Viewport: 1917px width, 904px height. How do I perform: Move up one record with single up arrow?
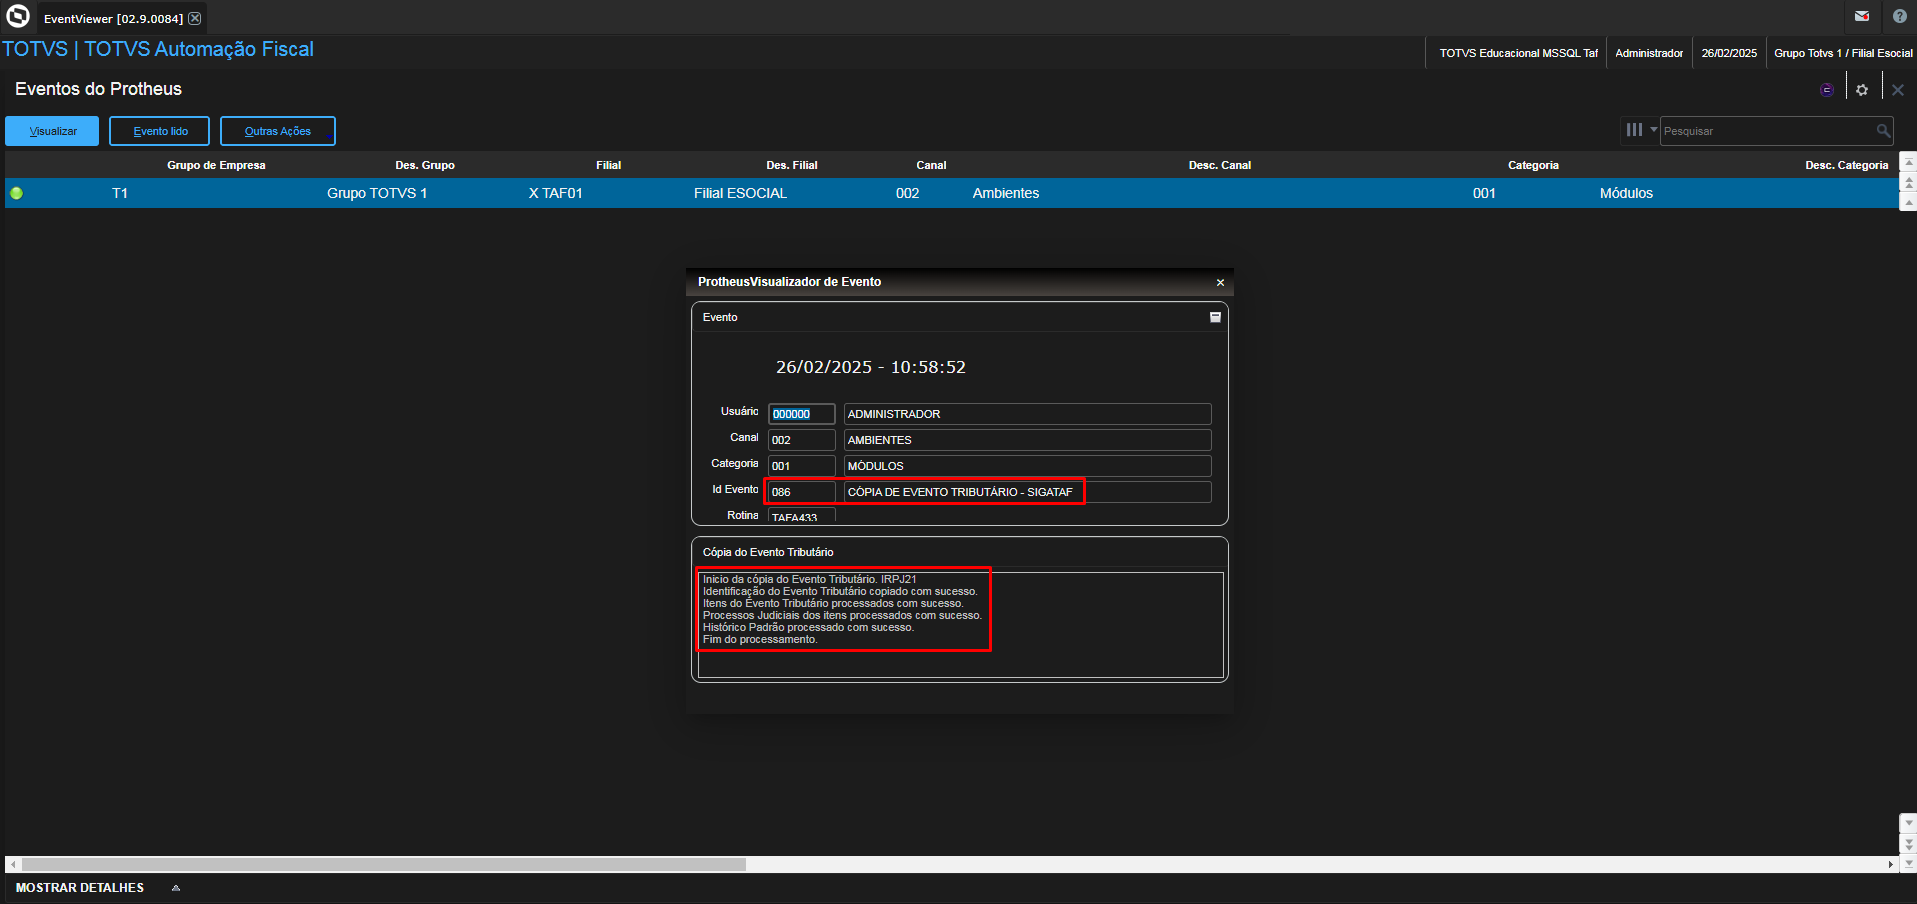[x=1908, y=202]
